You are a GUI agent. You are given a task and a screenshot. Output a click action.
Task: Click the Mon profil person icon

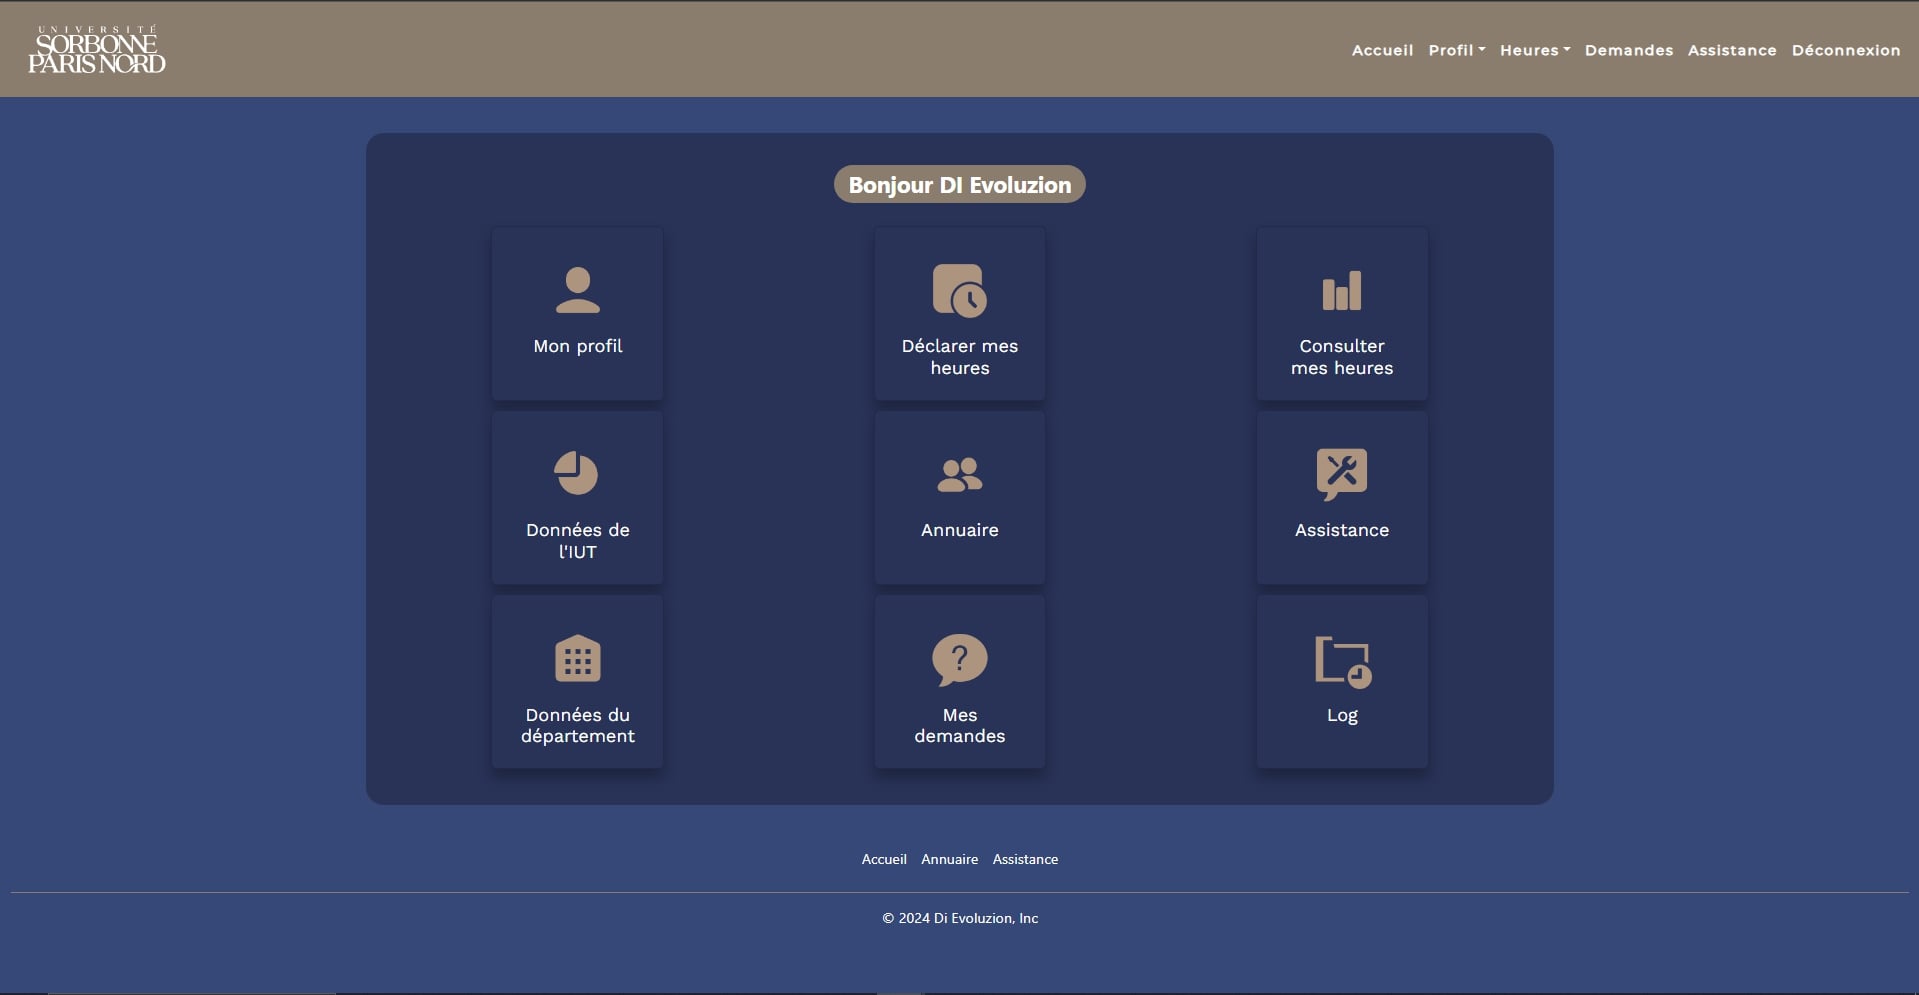pyautogui.click(x=577, y=291)
